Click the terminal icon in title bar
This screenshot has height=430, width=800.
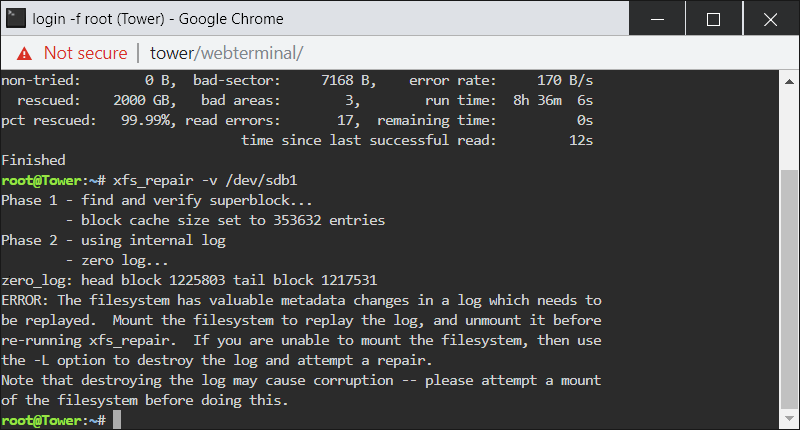pos(15,19)
